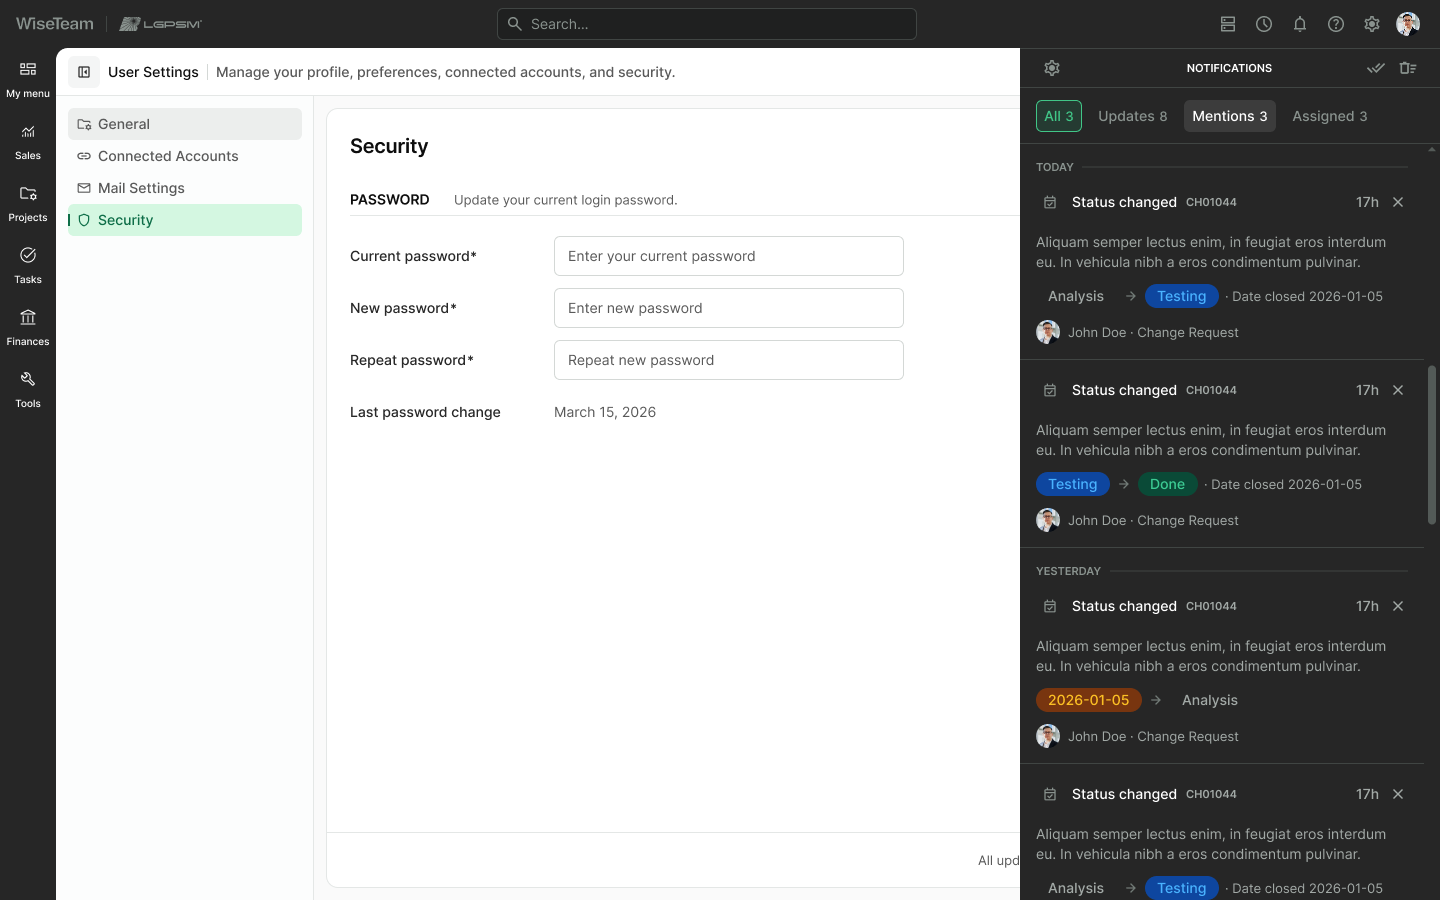
Task: Open the Tasks section
Action: pos(28,266)
